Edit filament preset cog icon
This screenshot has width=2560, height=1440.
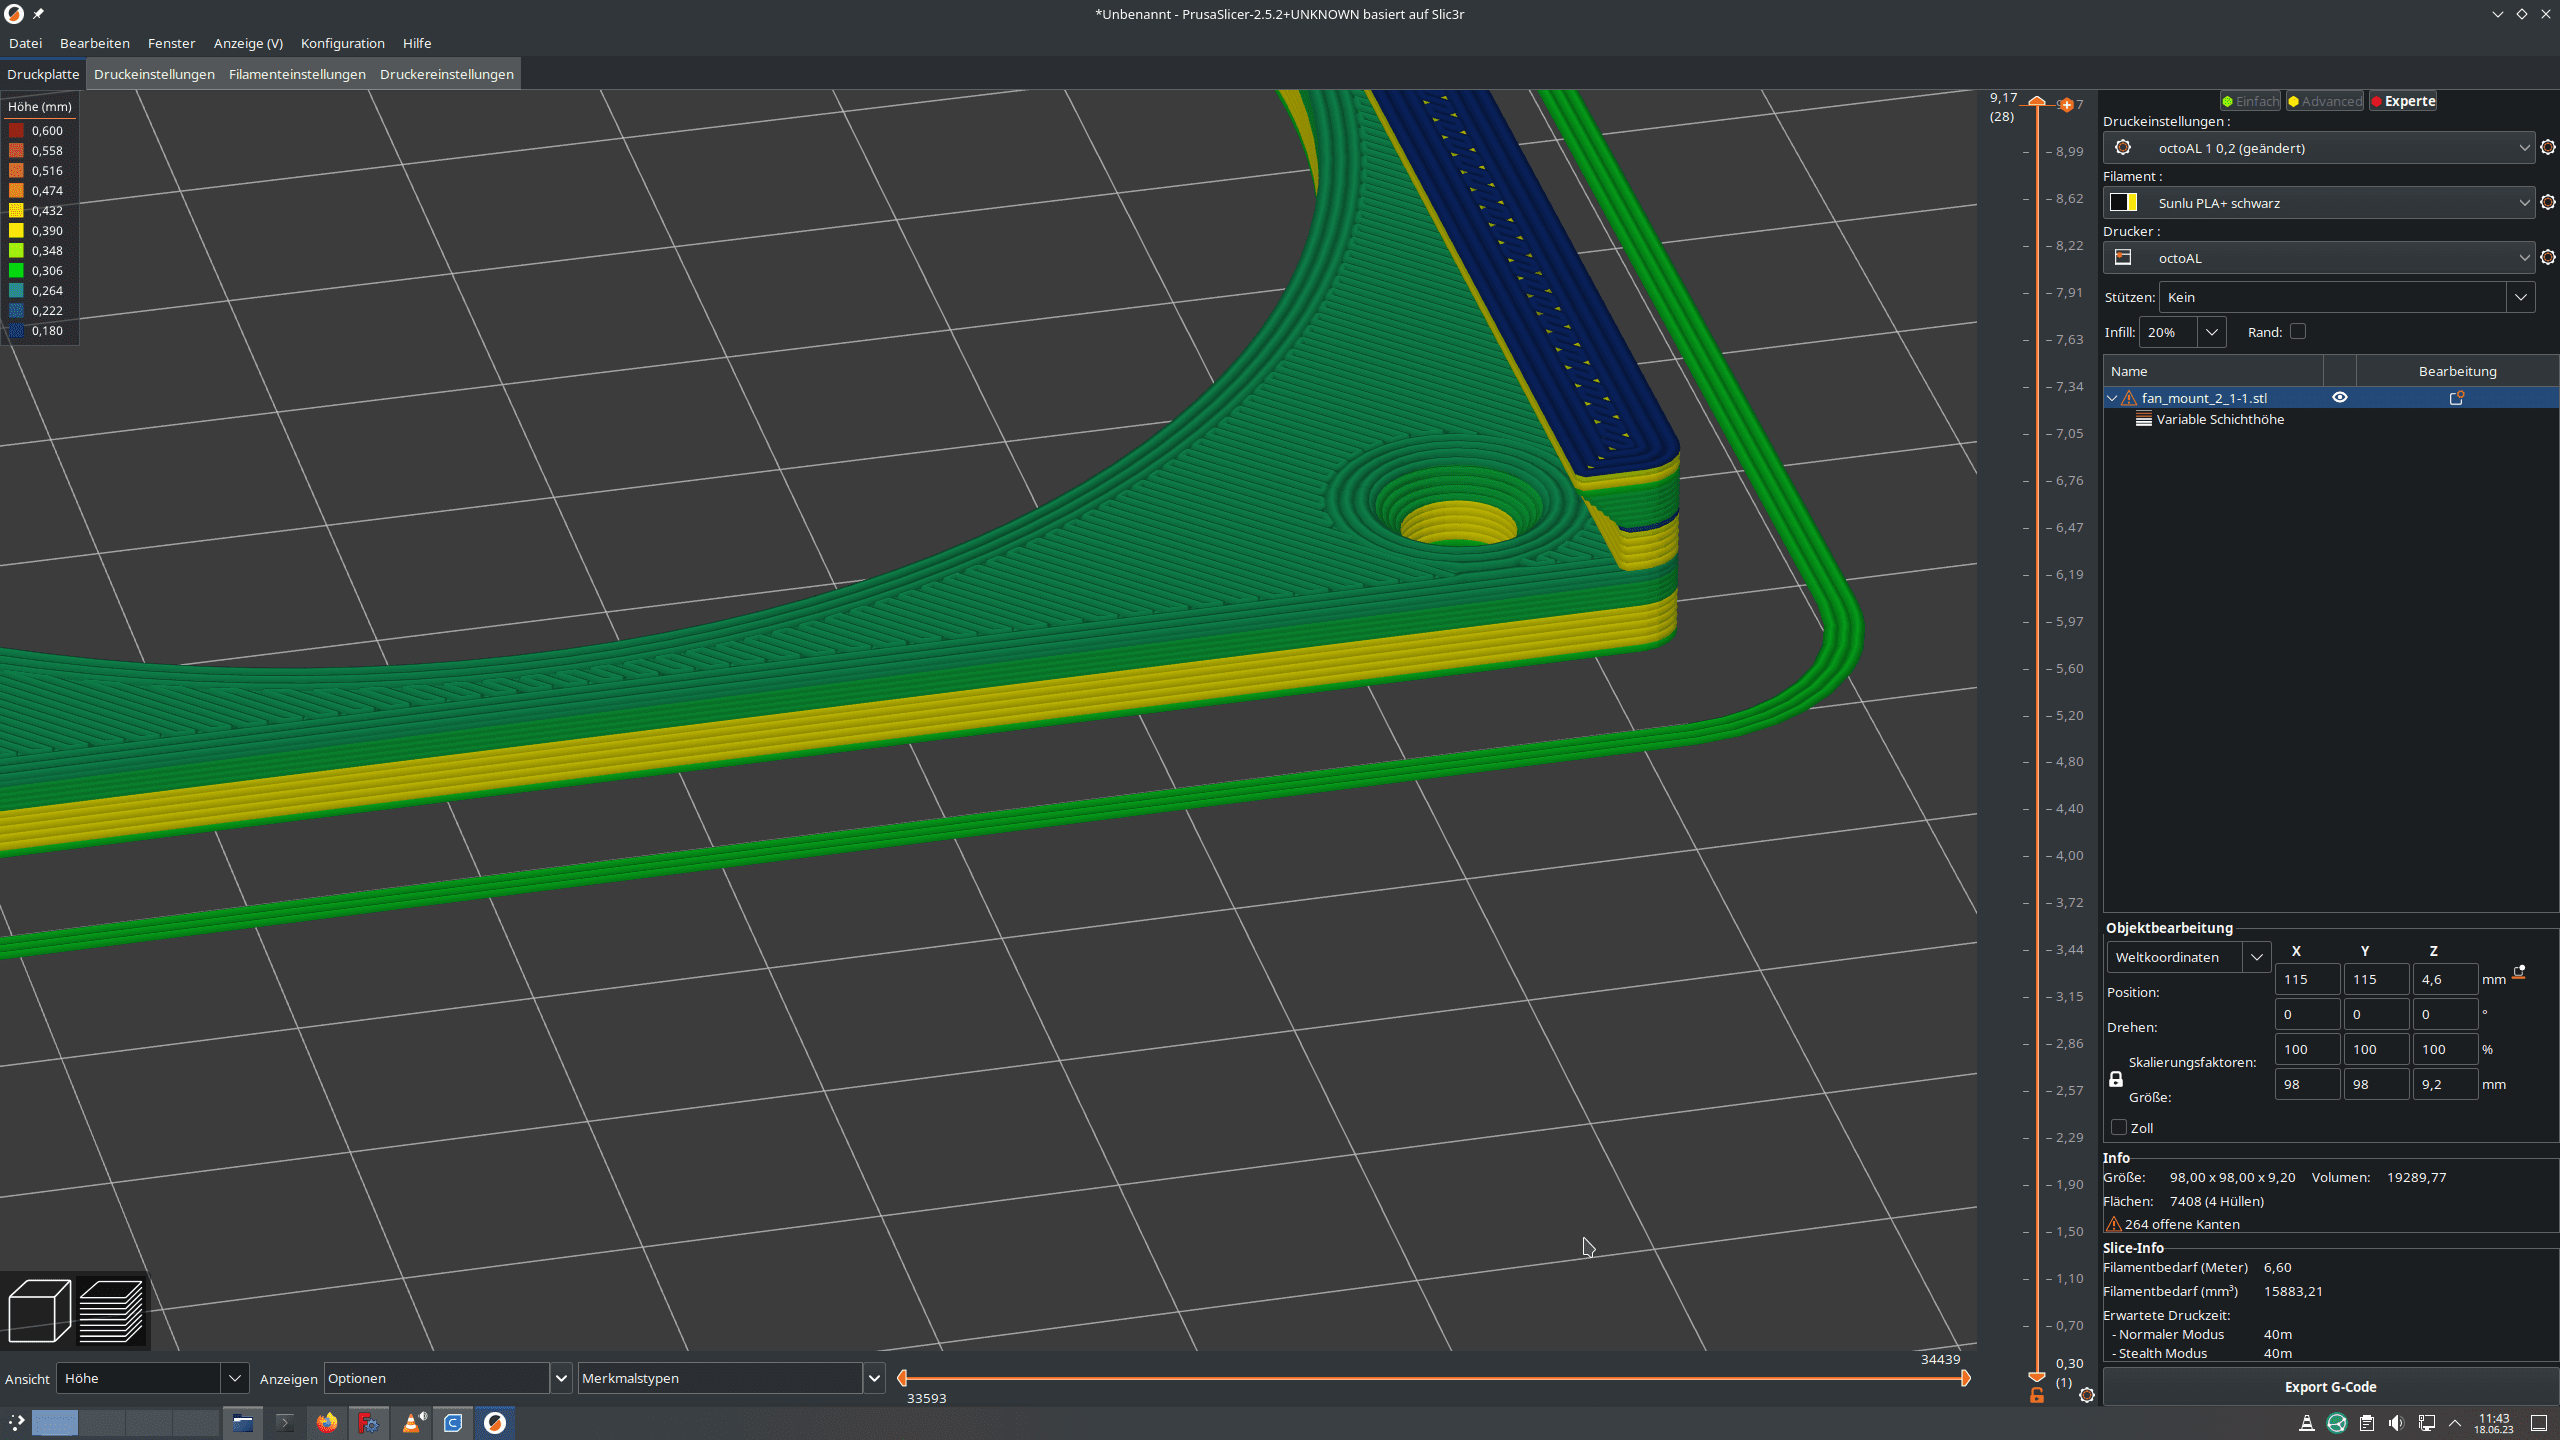click(2548, 203)
